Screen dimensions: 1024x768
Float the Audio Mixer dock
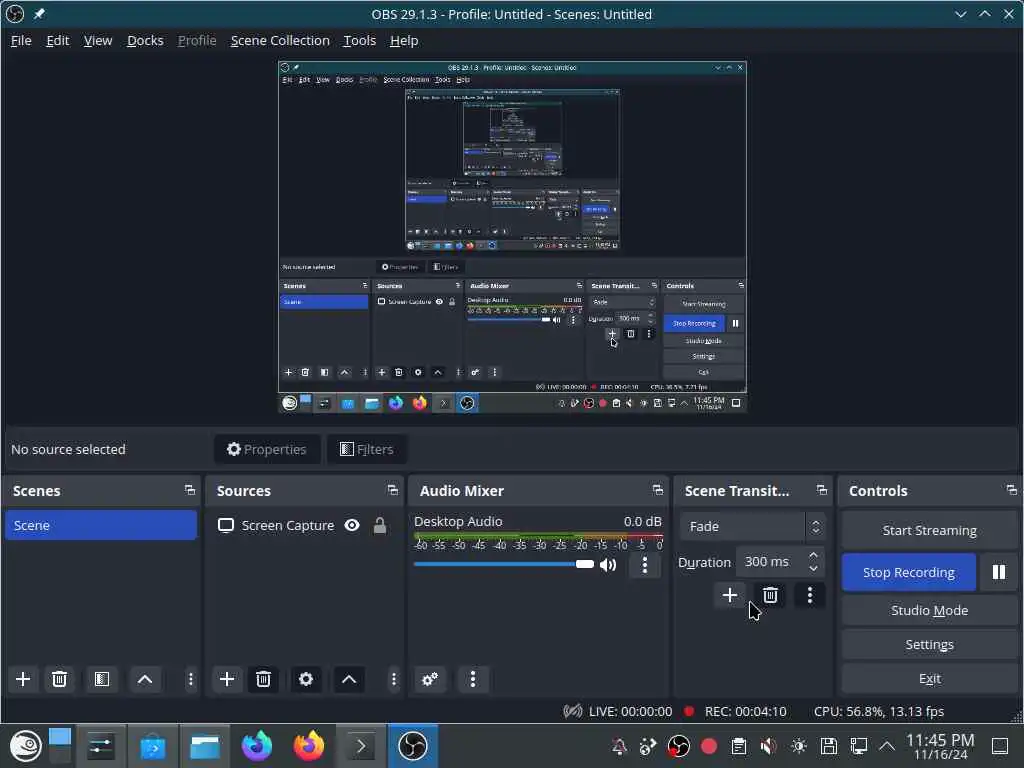[x=658, y=490]
